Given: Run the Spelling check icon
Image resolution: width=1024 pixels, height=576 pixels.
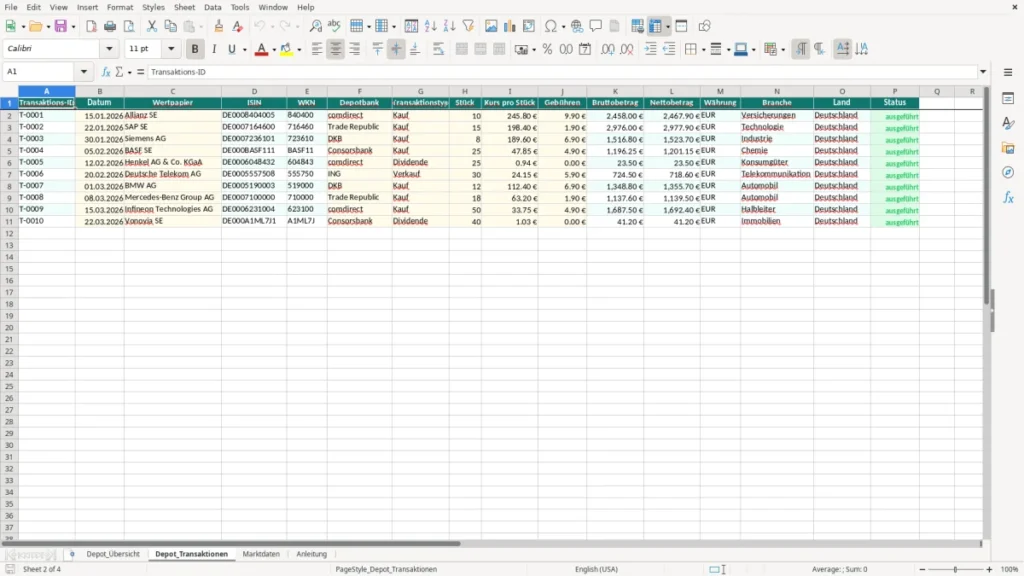Looking at the screenshot, I should [x=334, y=26].
